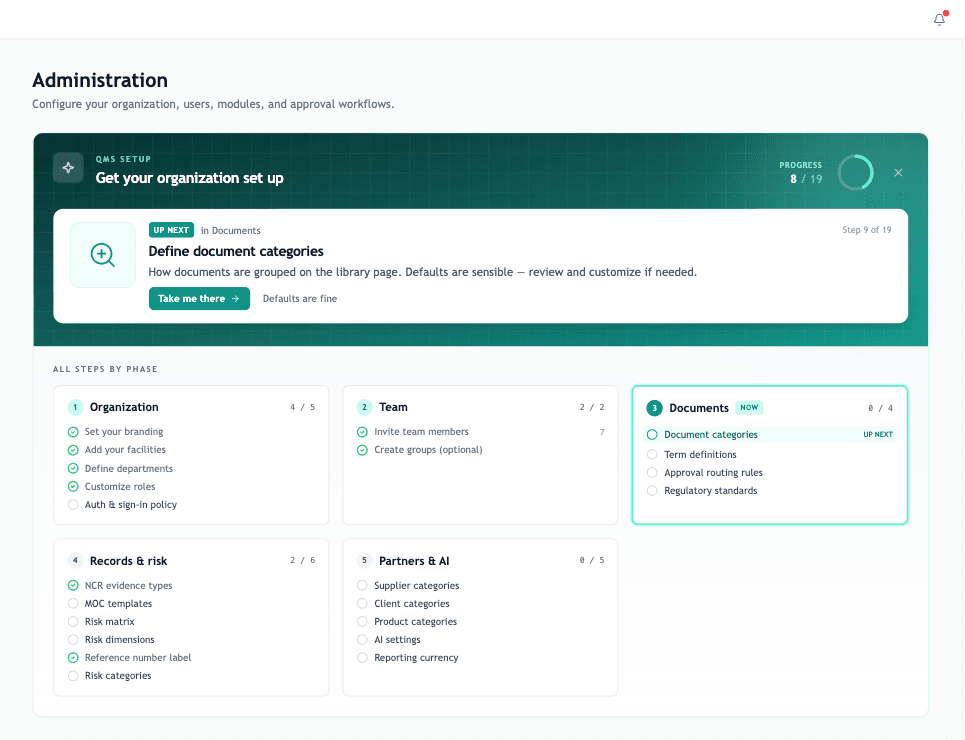Click the phase 5 number badge
The image size is (965, 740).
pyautogui.click(x=364, y=560)
